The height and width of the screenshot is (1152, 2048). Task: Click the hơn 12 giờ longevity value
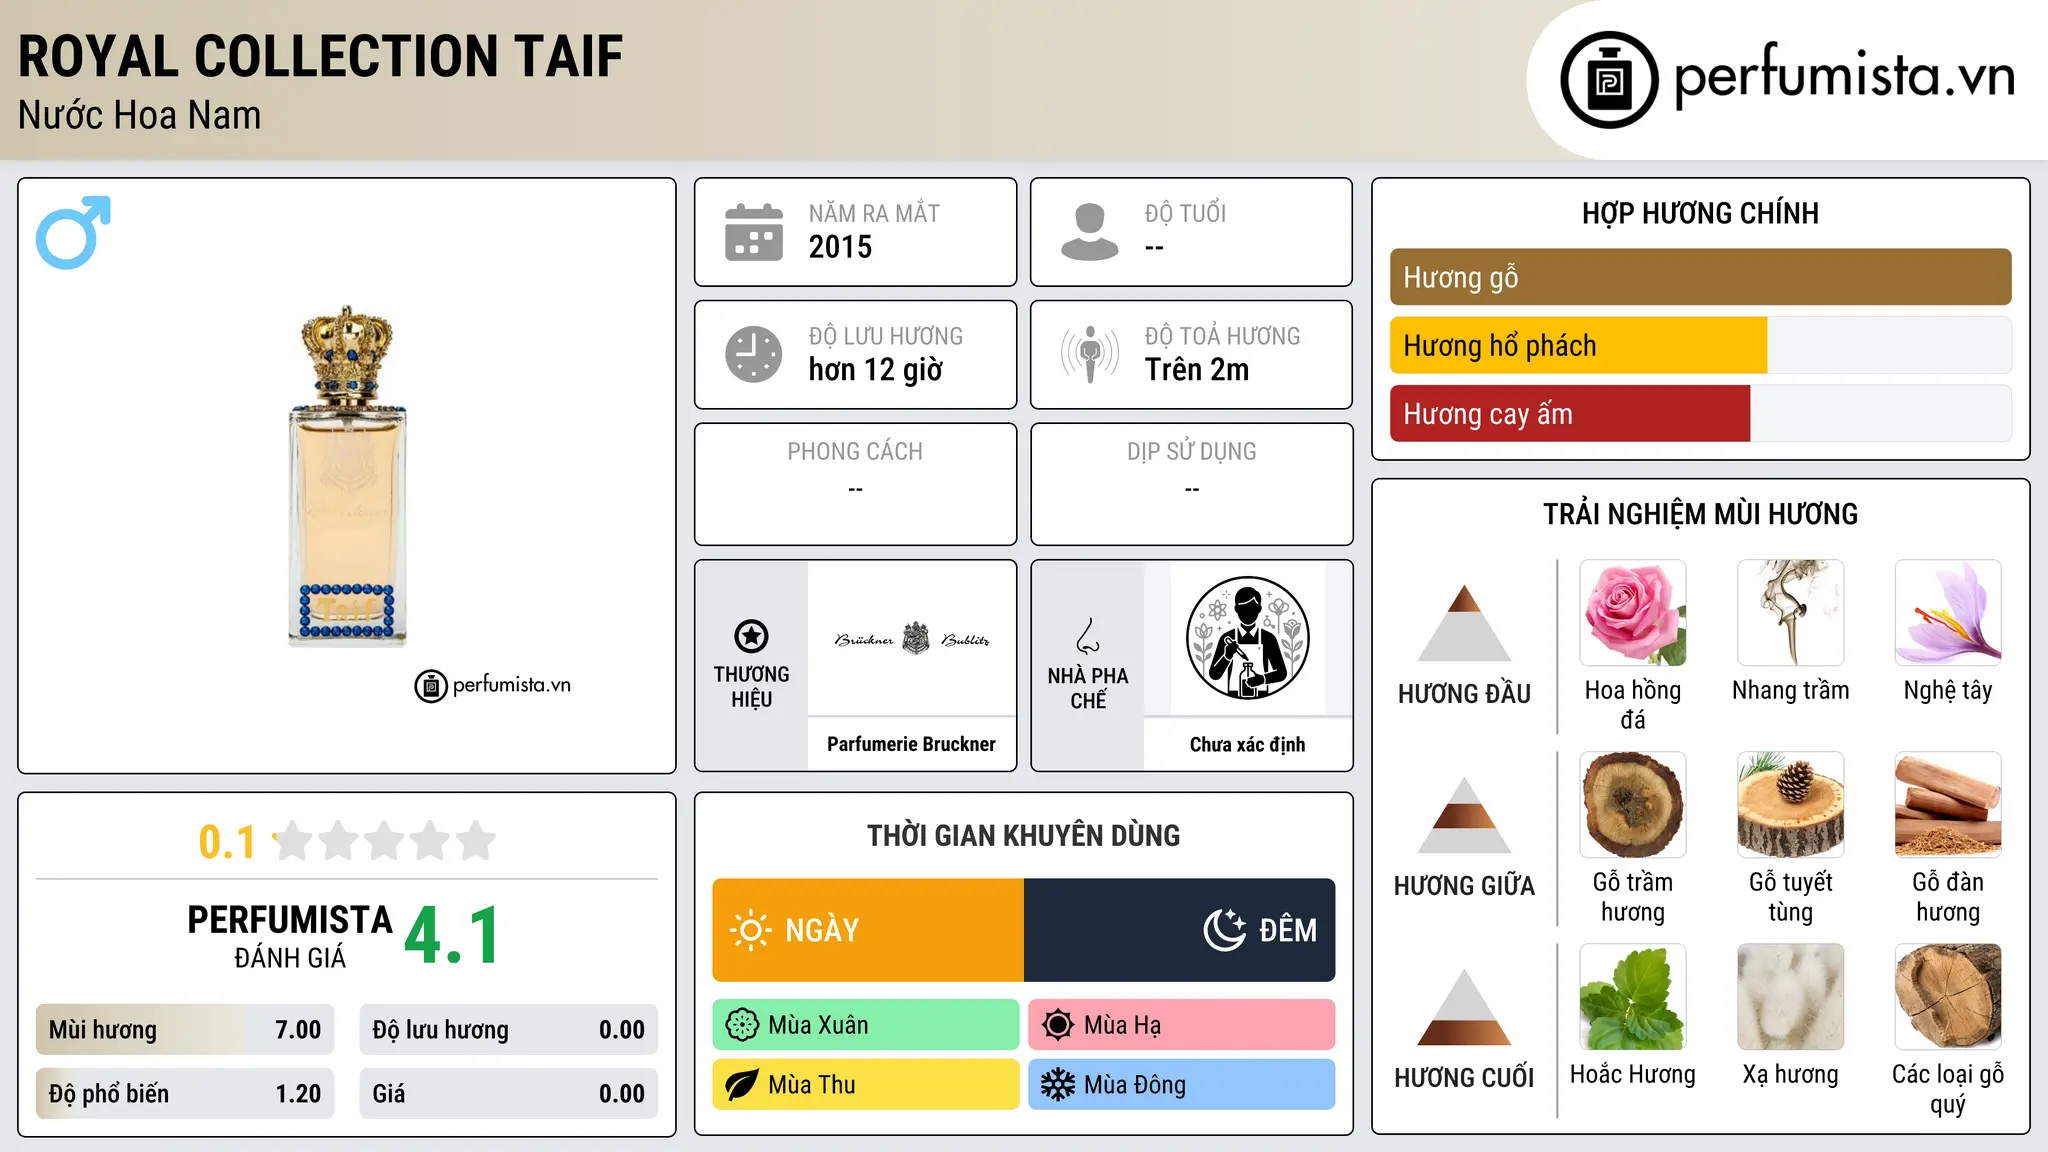[x=875, y=370]
